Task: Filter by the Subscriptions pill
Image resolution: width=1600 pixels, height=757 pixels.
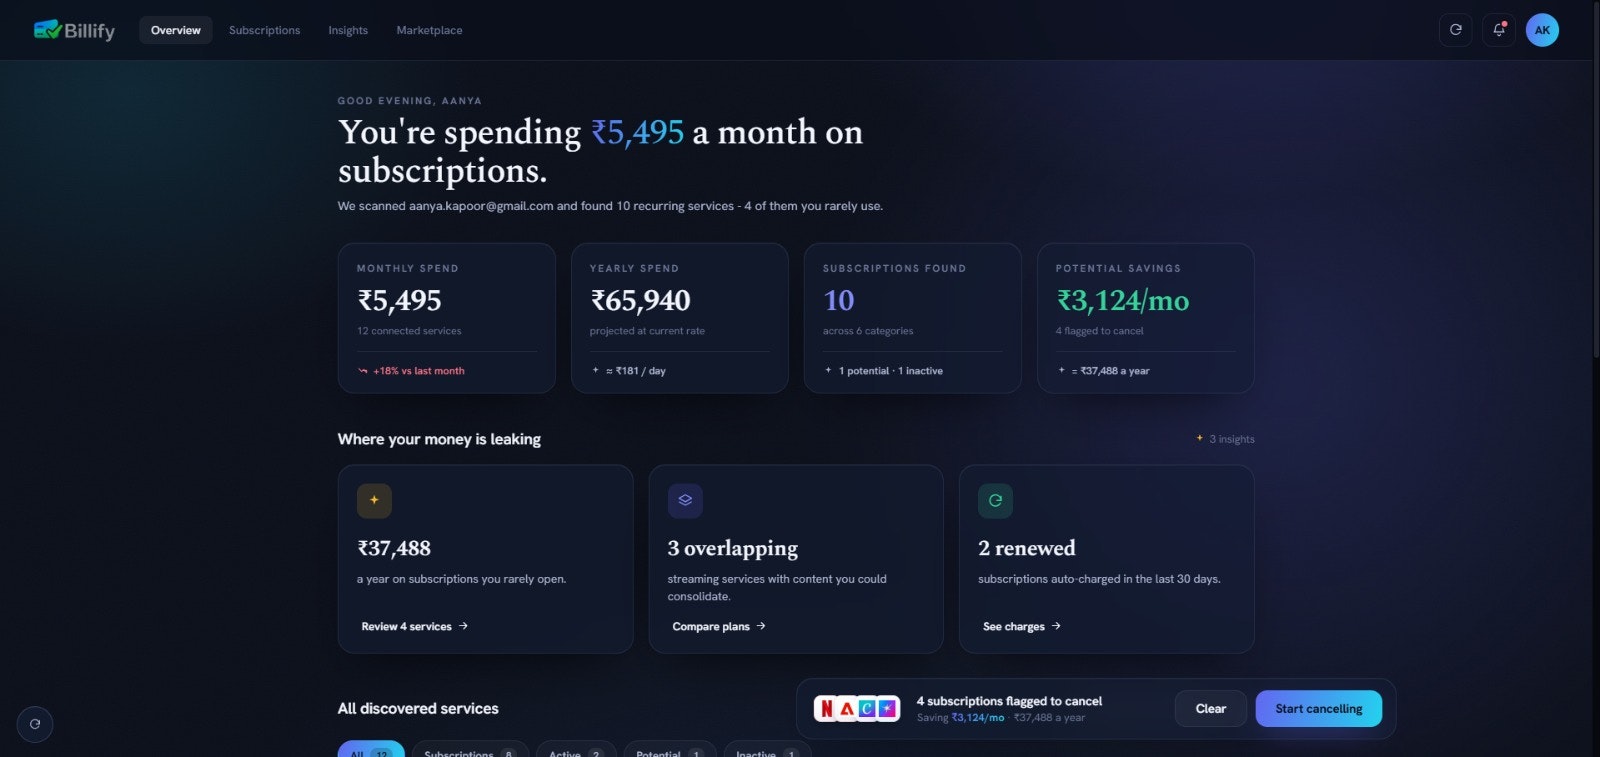Action: (470, 749)
